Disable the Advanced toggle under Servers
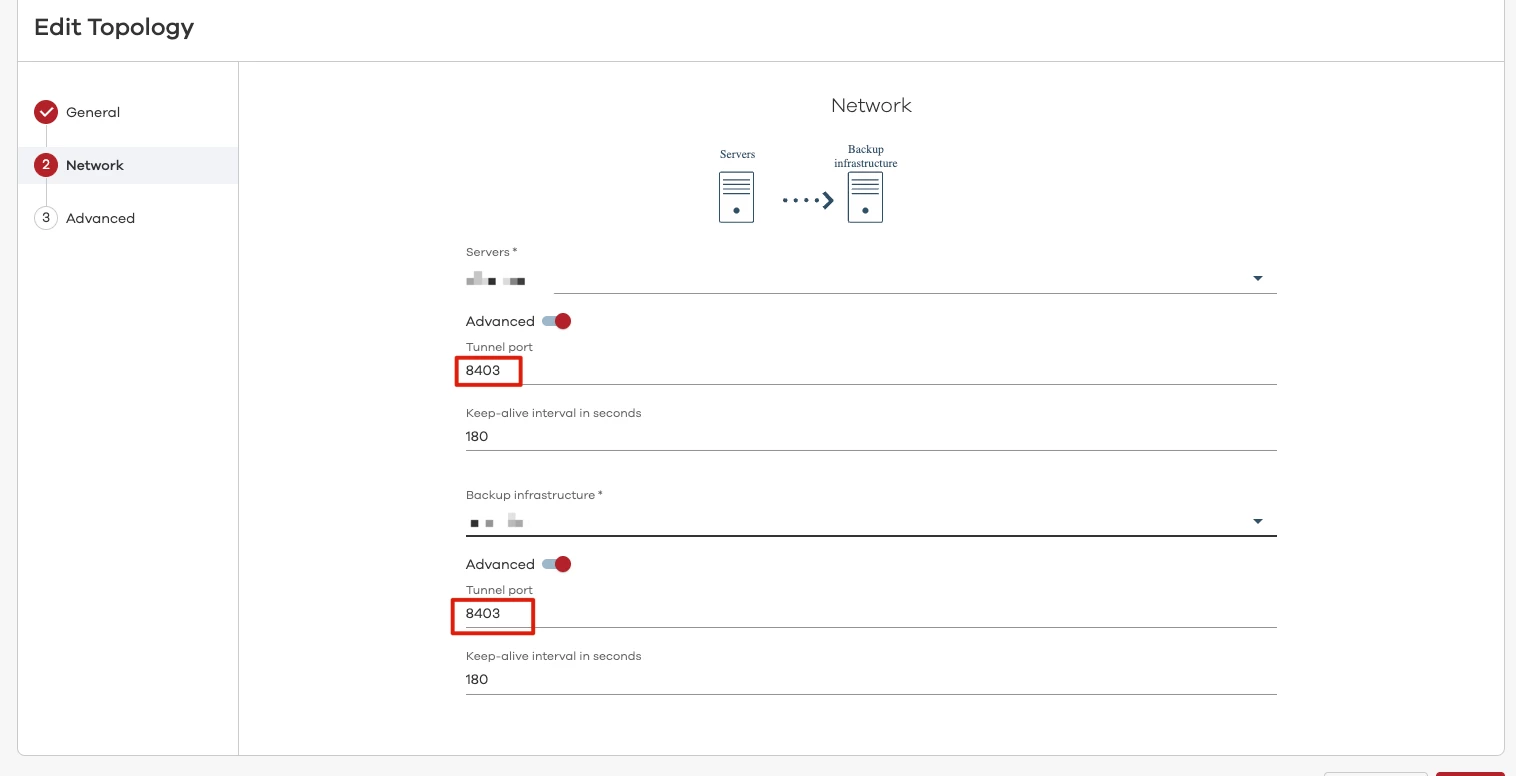The image size is (1516, 776). click(556, 321)
